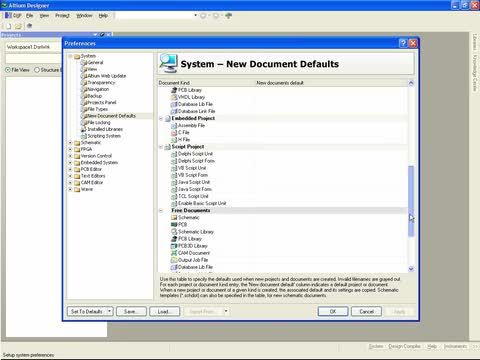Open the Help menu
The height and width of the screenshot is (360, 480).
point(103,16)
